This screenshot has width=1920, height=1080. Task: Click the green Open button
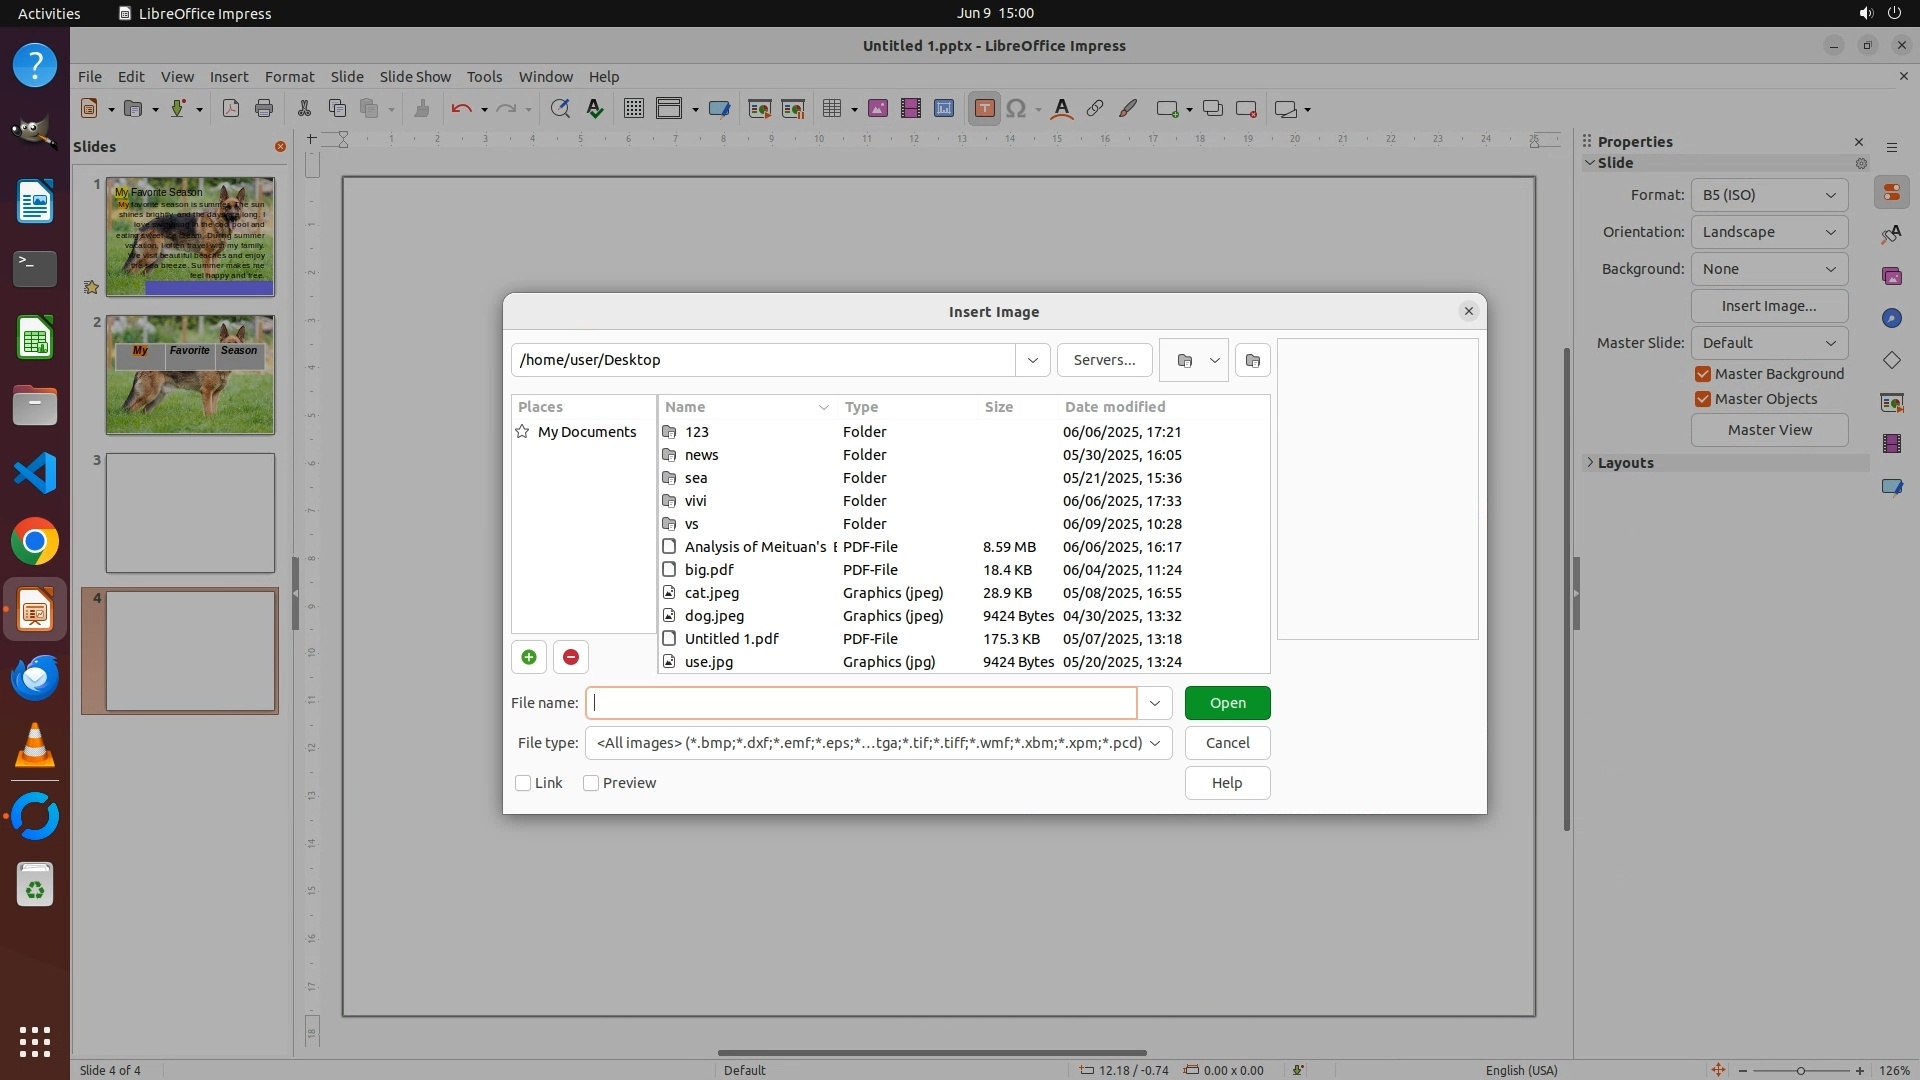click(1227, 703)
